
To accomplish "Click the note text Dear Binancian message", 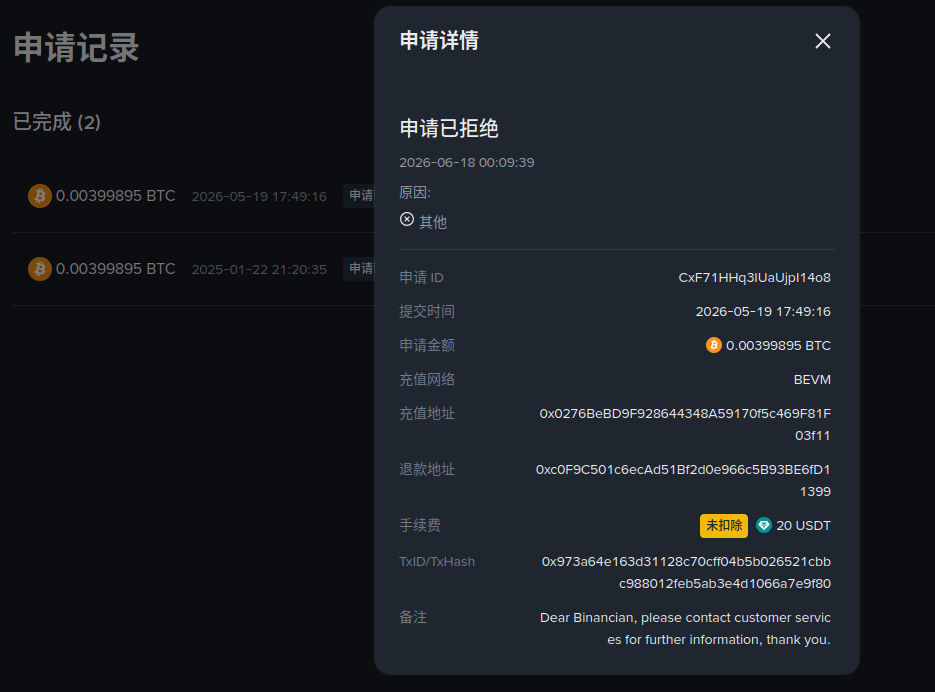I will coord(685,628).
